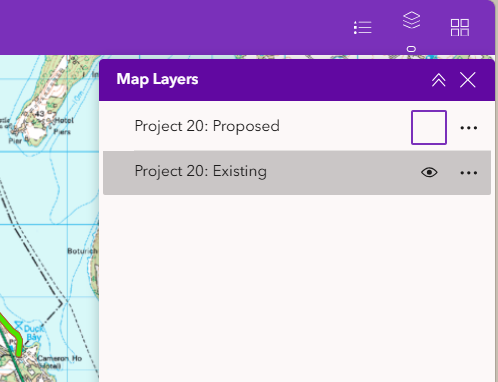Hide the Project 20: Existing layer
Image resolution: width=498 pixels, height=382 pixels.
pyautogui.click(x=429, y=172)
